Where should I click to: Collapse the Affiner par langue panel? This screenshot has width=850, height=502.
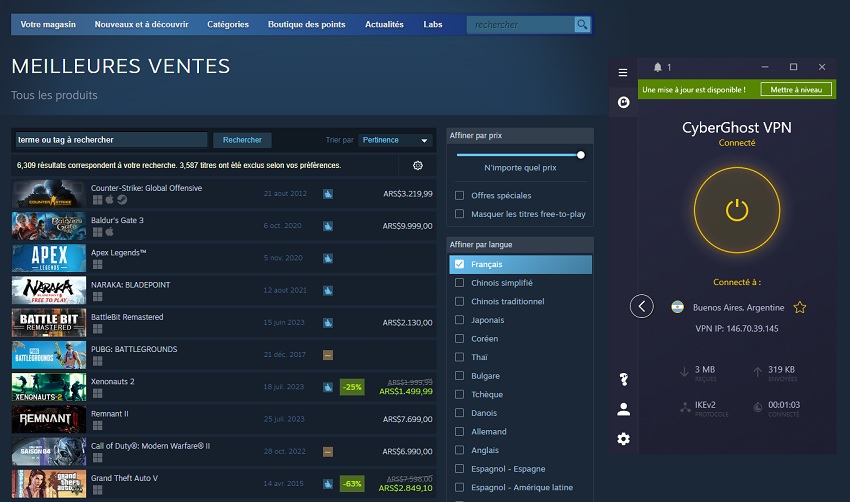tap(520, 244)
